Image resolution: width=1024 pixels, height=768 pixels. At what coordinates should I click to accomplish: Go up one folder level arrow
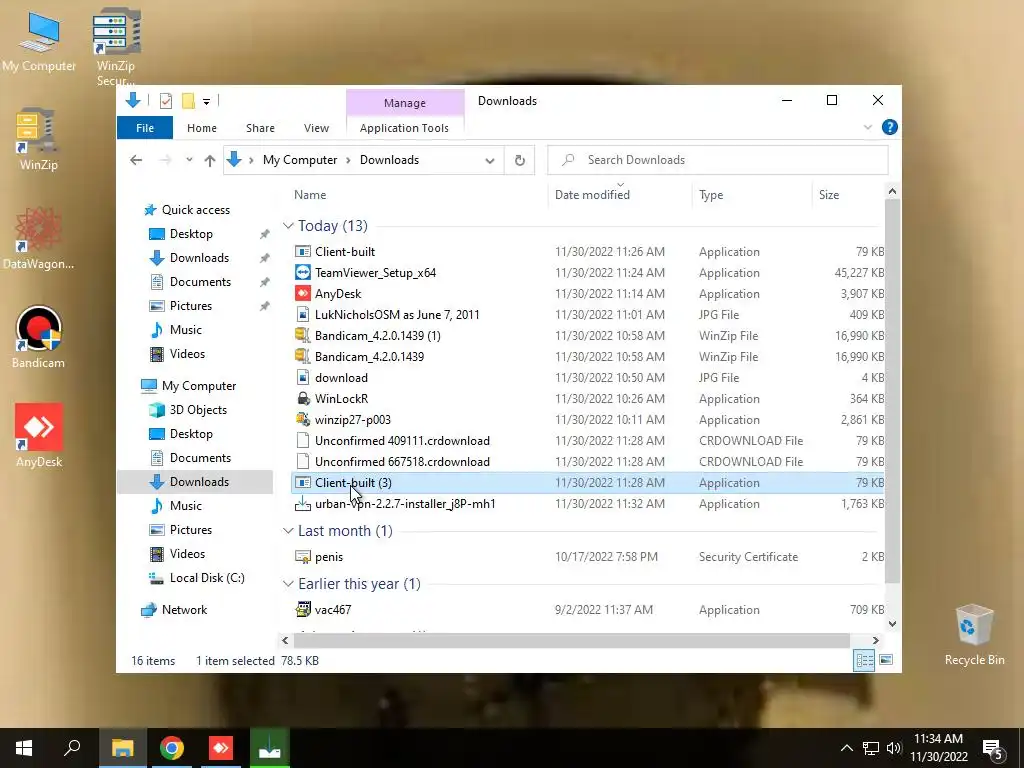point(210,160)
